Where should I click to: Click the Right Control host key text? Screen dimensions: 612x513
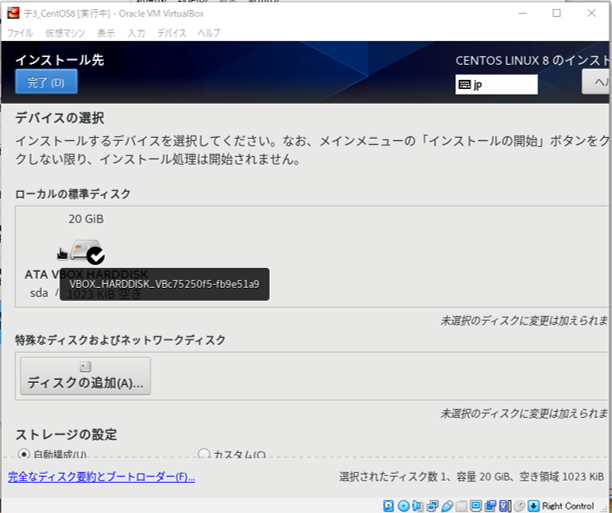point(568,506)
